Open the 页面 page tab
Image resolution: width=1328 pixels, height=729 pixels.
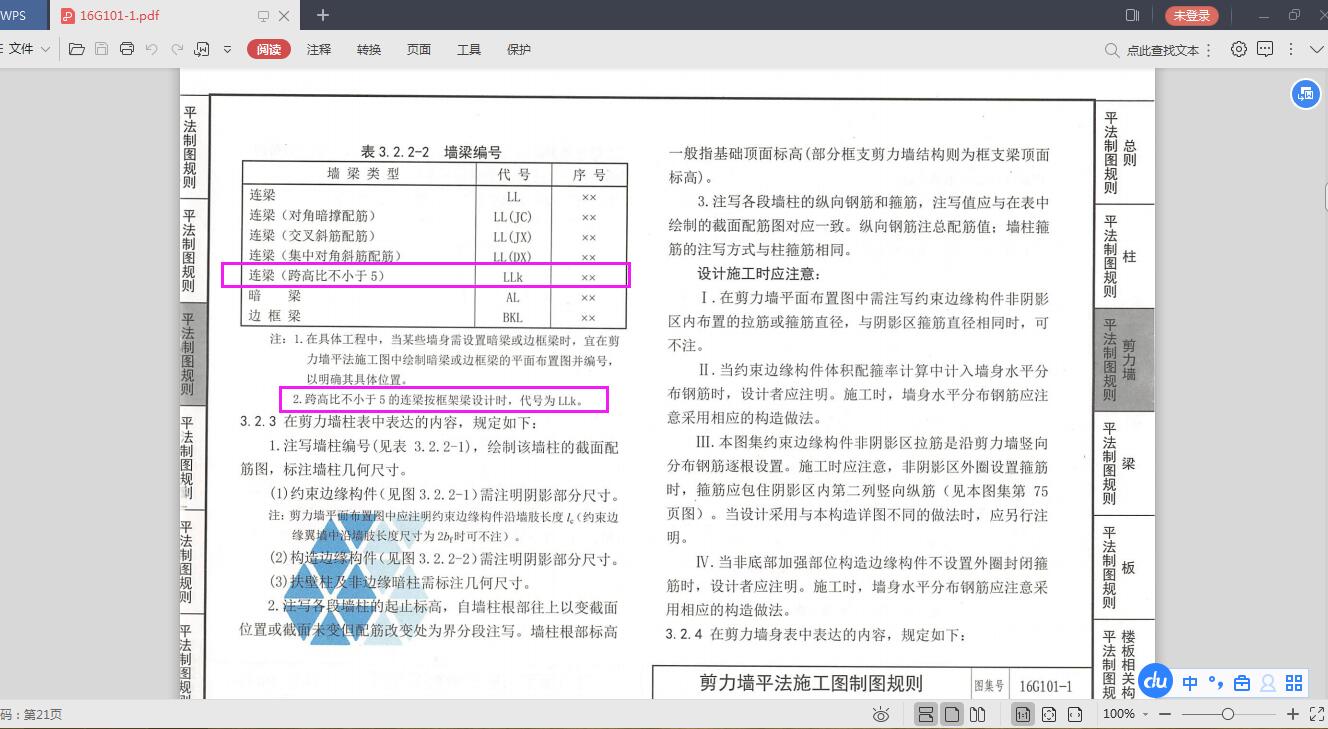[419, 49]
